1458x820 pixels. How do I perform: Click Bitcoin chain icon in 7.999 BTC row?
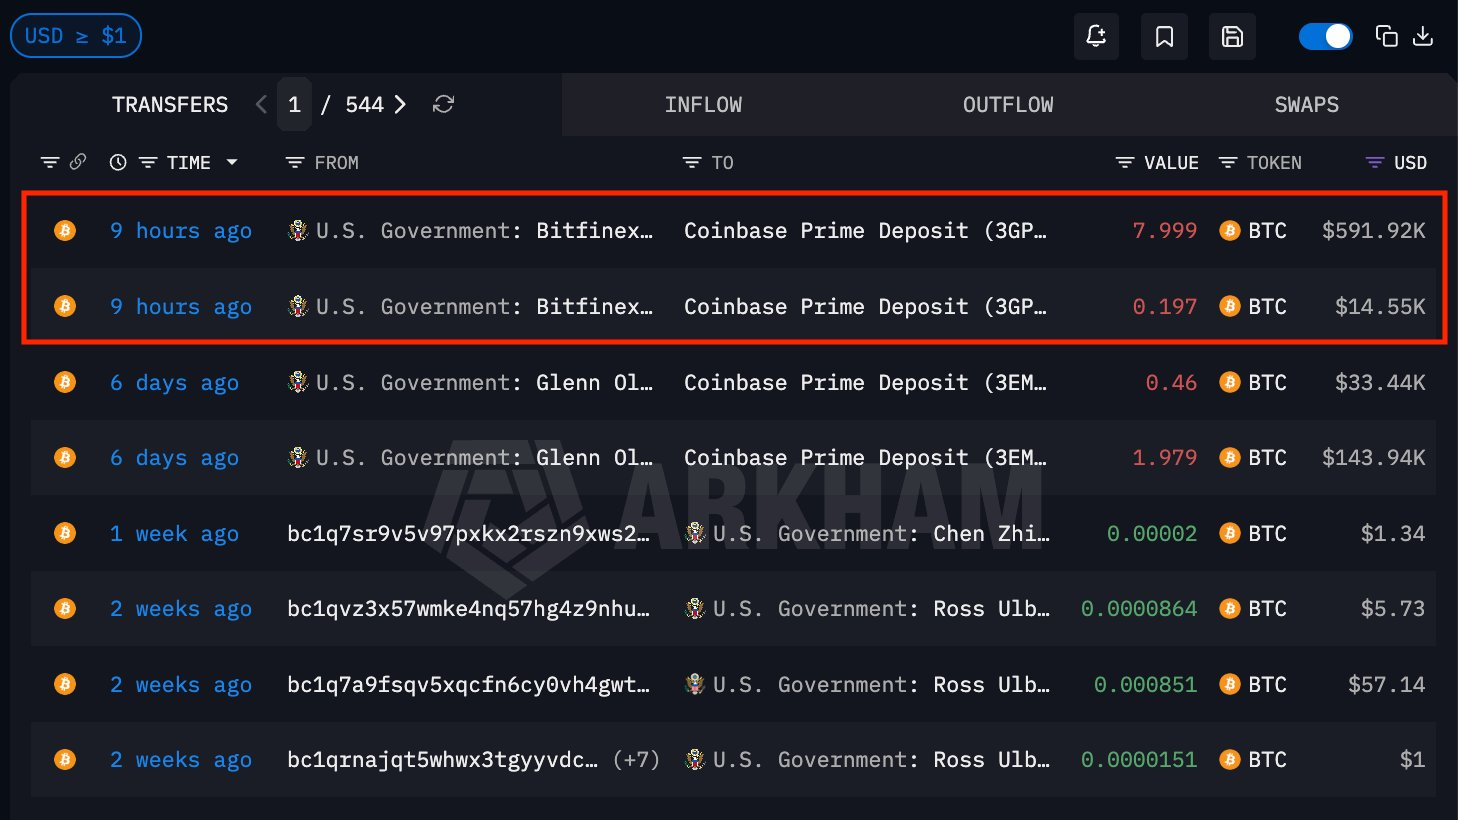click(x=65, y=231)
